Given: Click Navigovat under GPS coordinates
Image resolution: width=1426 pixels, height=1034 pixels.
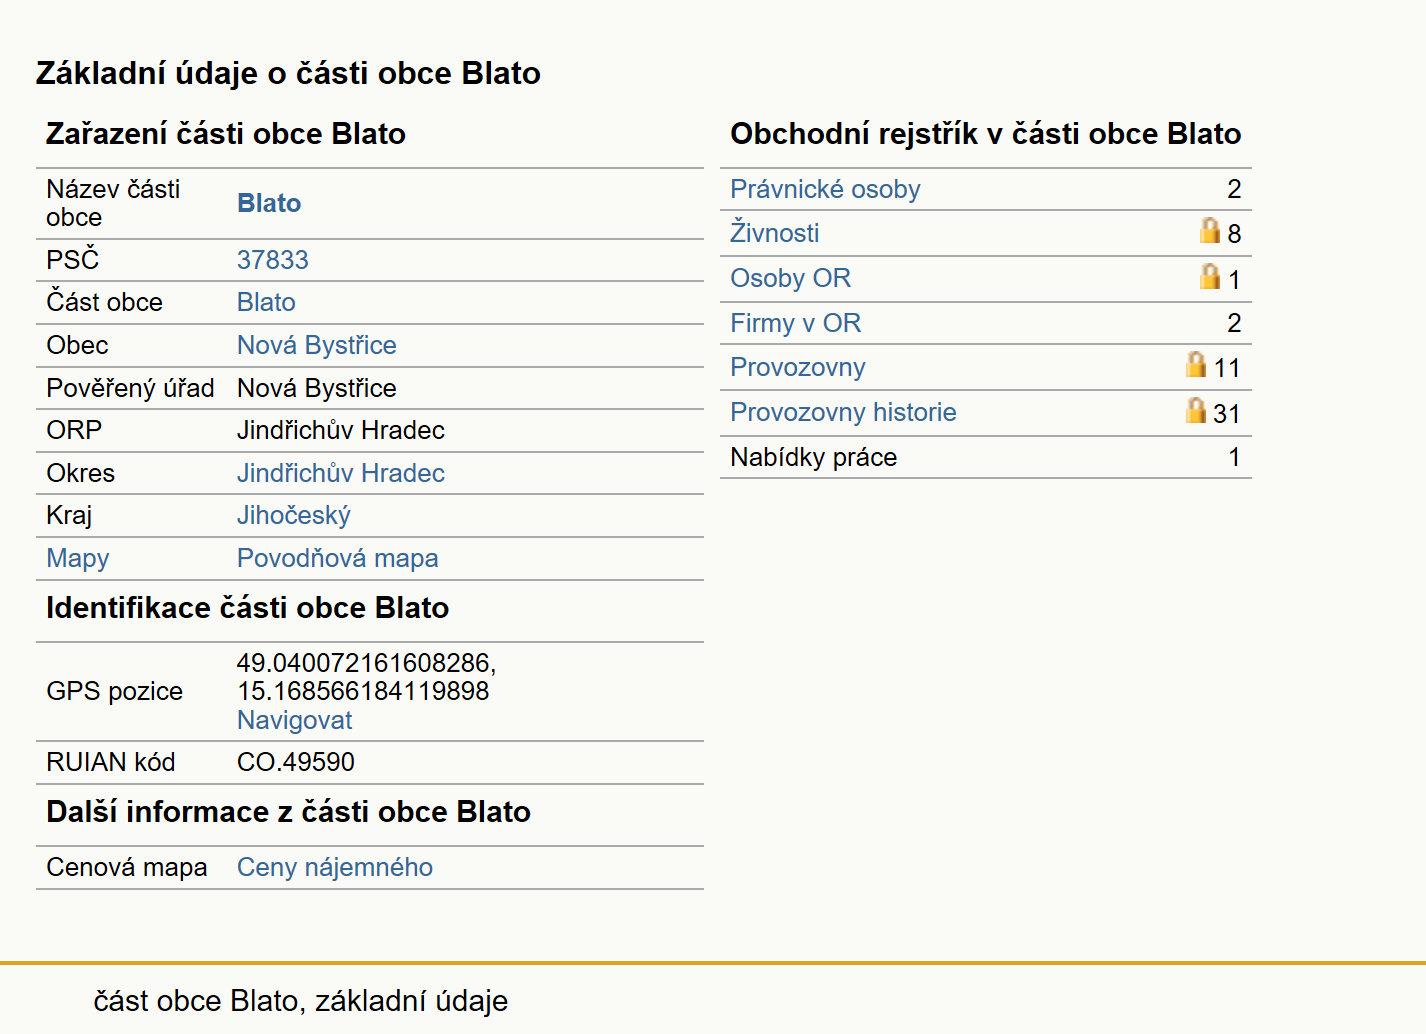Looking at the screenshot, I should click(295, 720).
